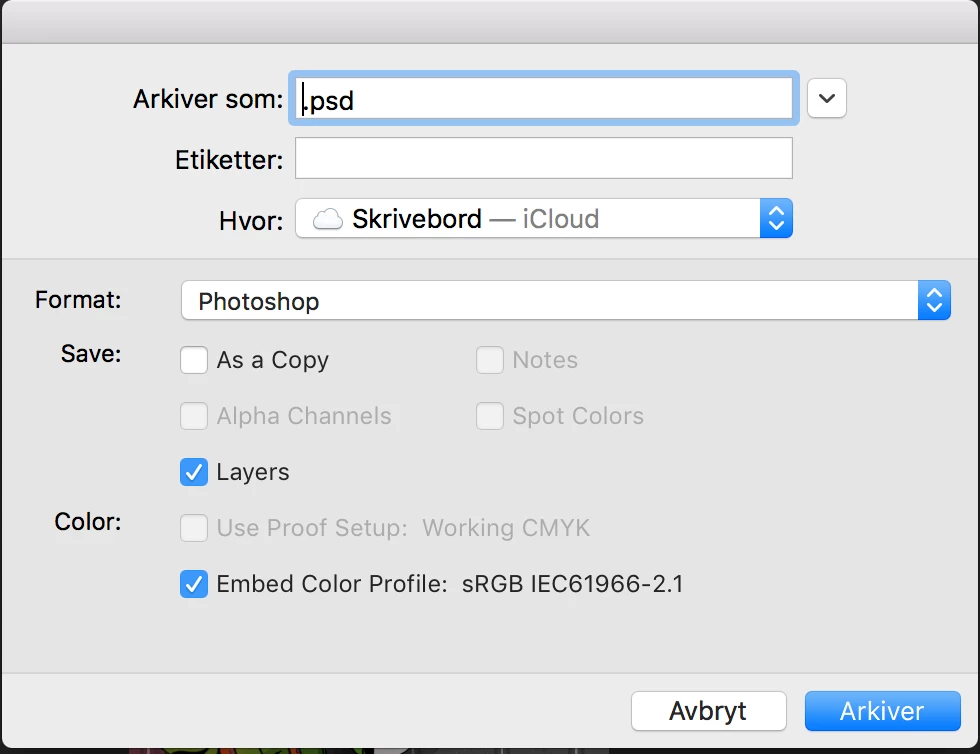Expand the save dialog with chevron button

click(x=826, y=98)
